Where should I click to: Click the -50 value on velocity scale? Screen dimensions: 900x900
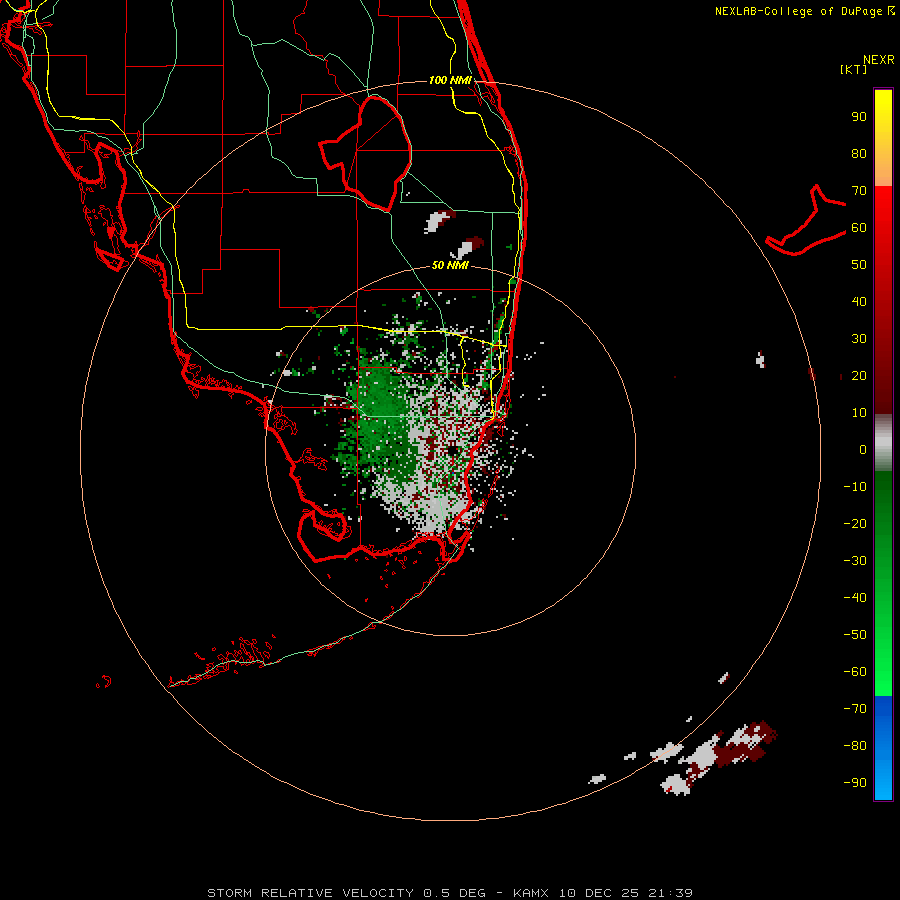(855, 634)
